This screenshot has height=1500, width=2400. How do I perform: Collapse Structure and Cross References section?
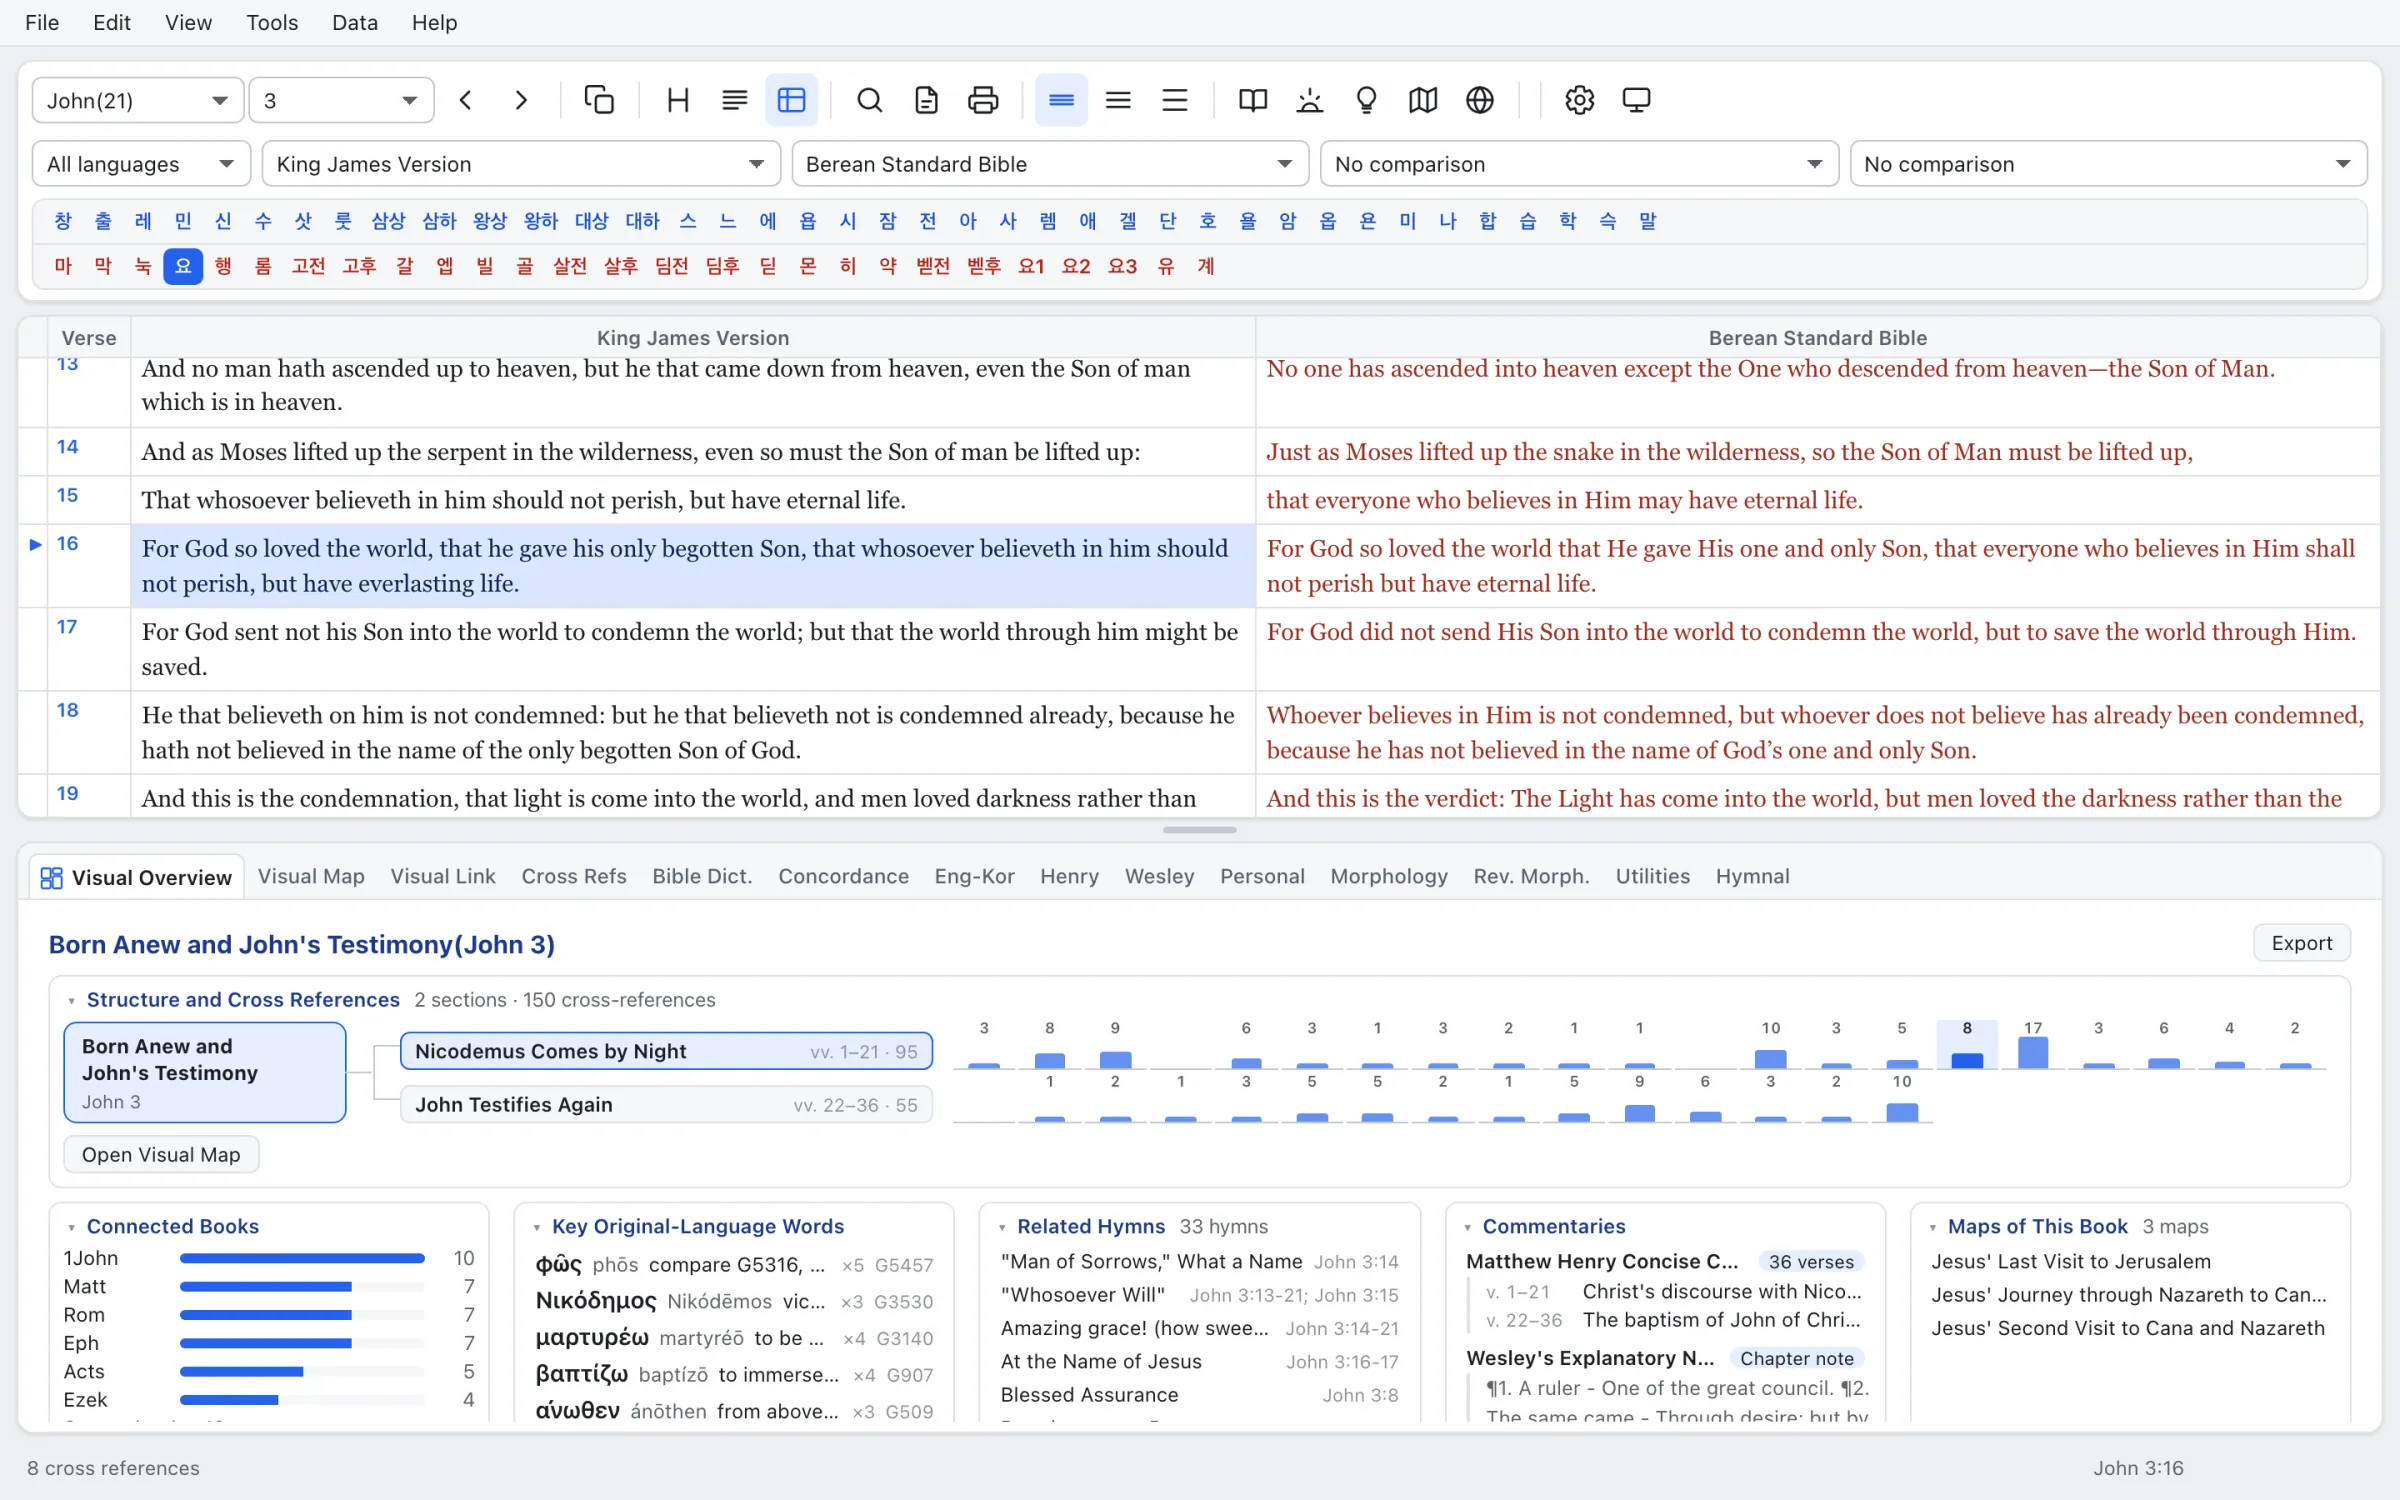[x=72, y=1000]
